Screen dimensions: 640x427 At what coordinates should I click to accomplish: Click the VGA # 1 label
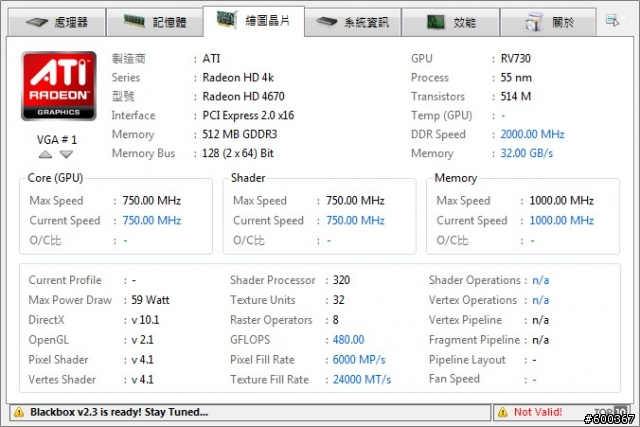pos(57,140)
